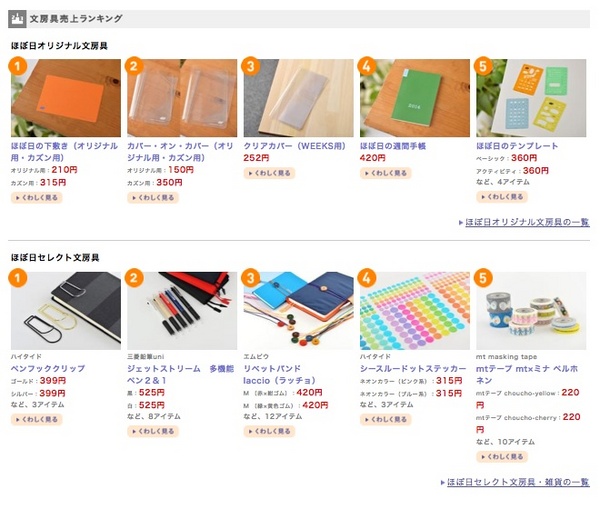Open the シースルードットステッカー title link
The image size is (600, 509).
(x=413, y=369)
